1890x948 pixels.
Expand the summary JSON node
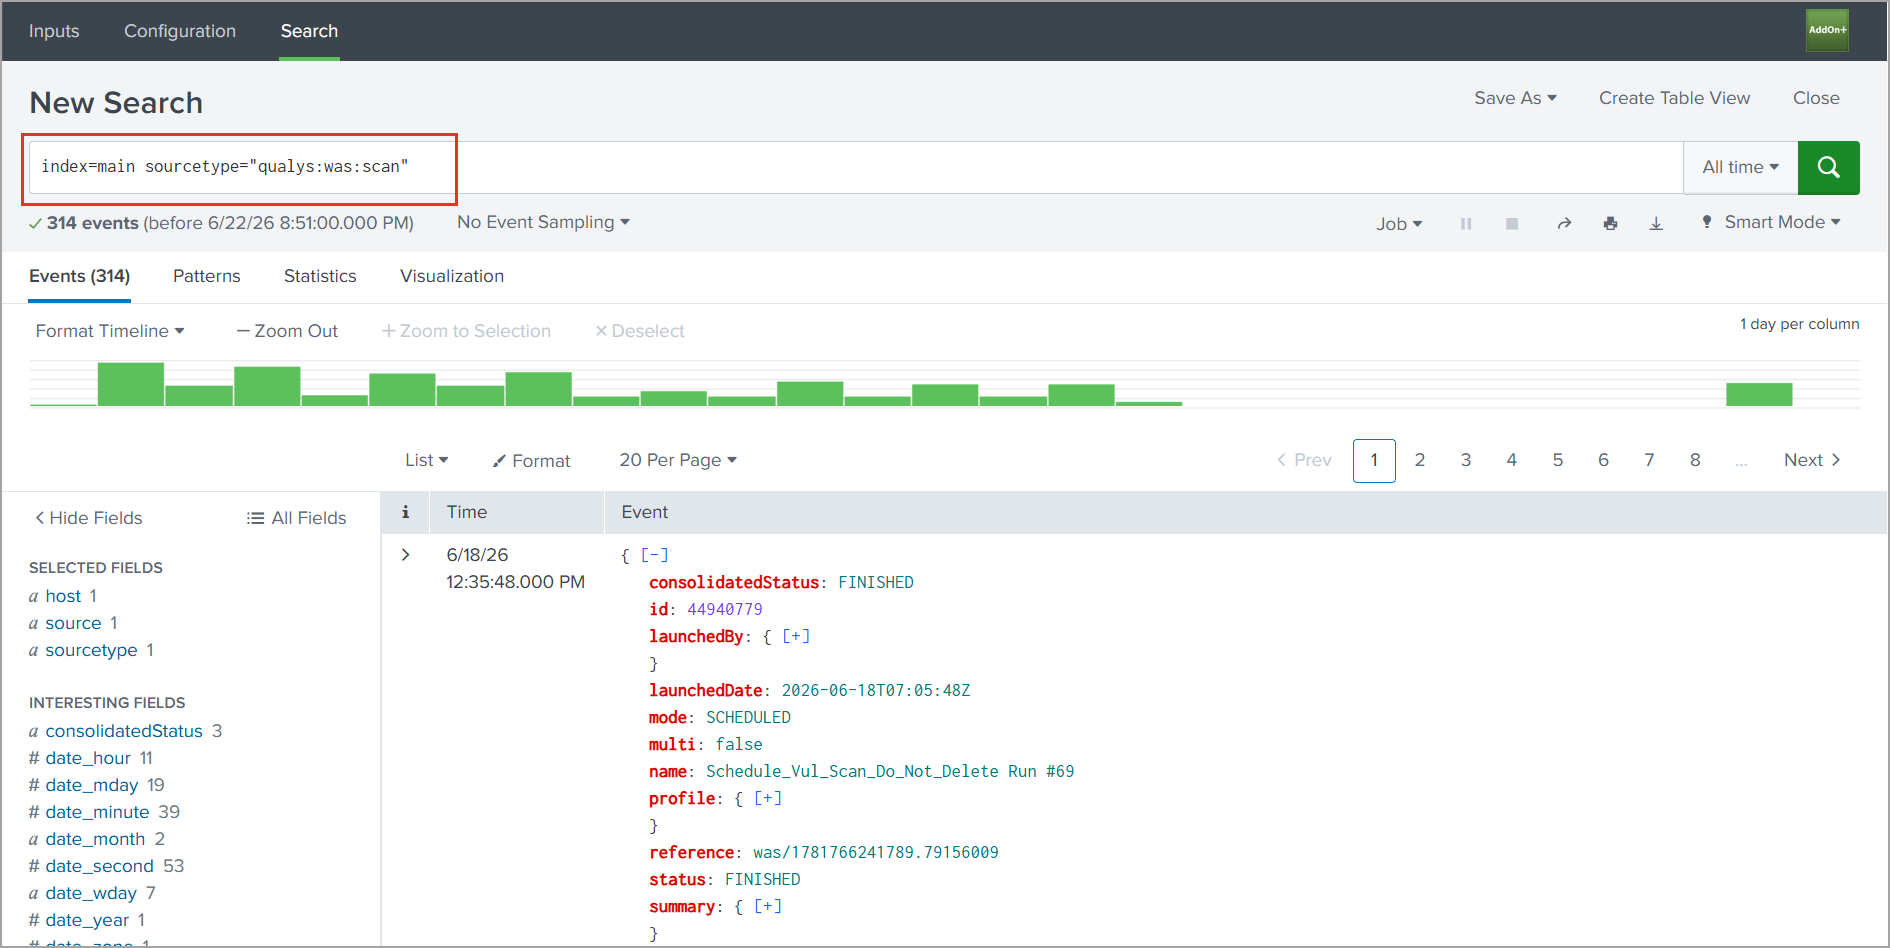point(768,906)
